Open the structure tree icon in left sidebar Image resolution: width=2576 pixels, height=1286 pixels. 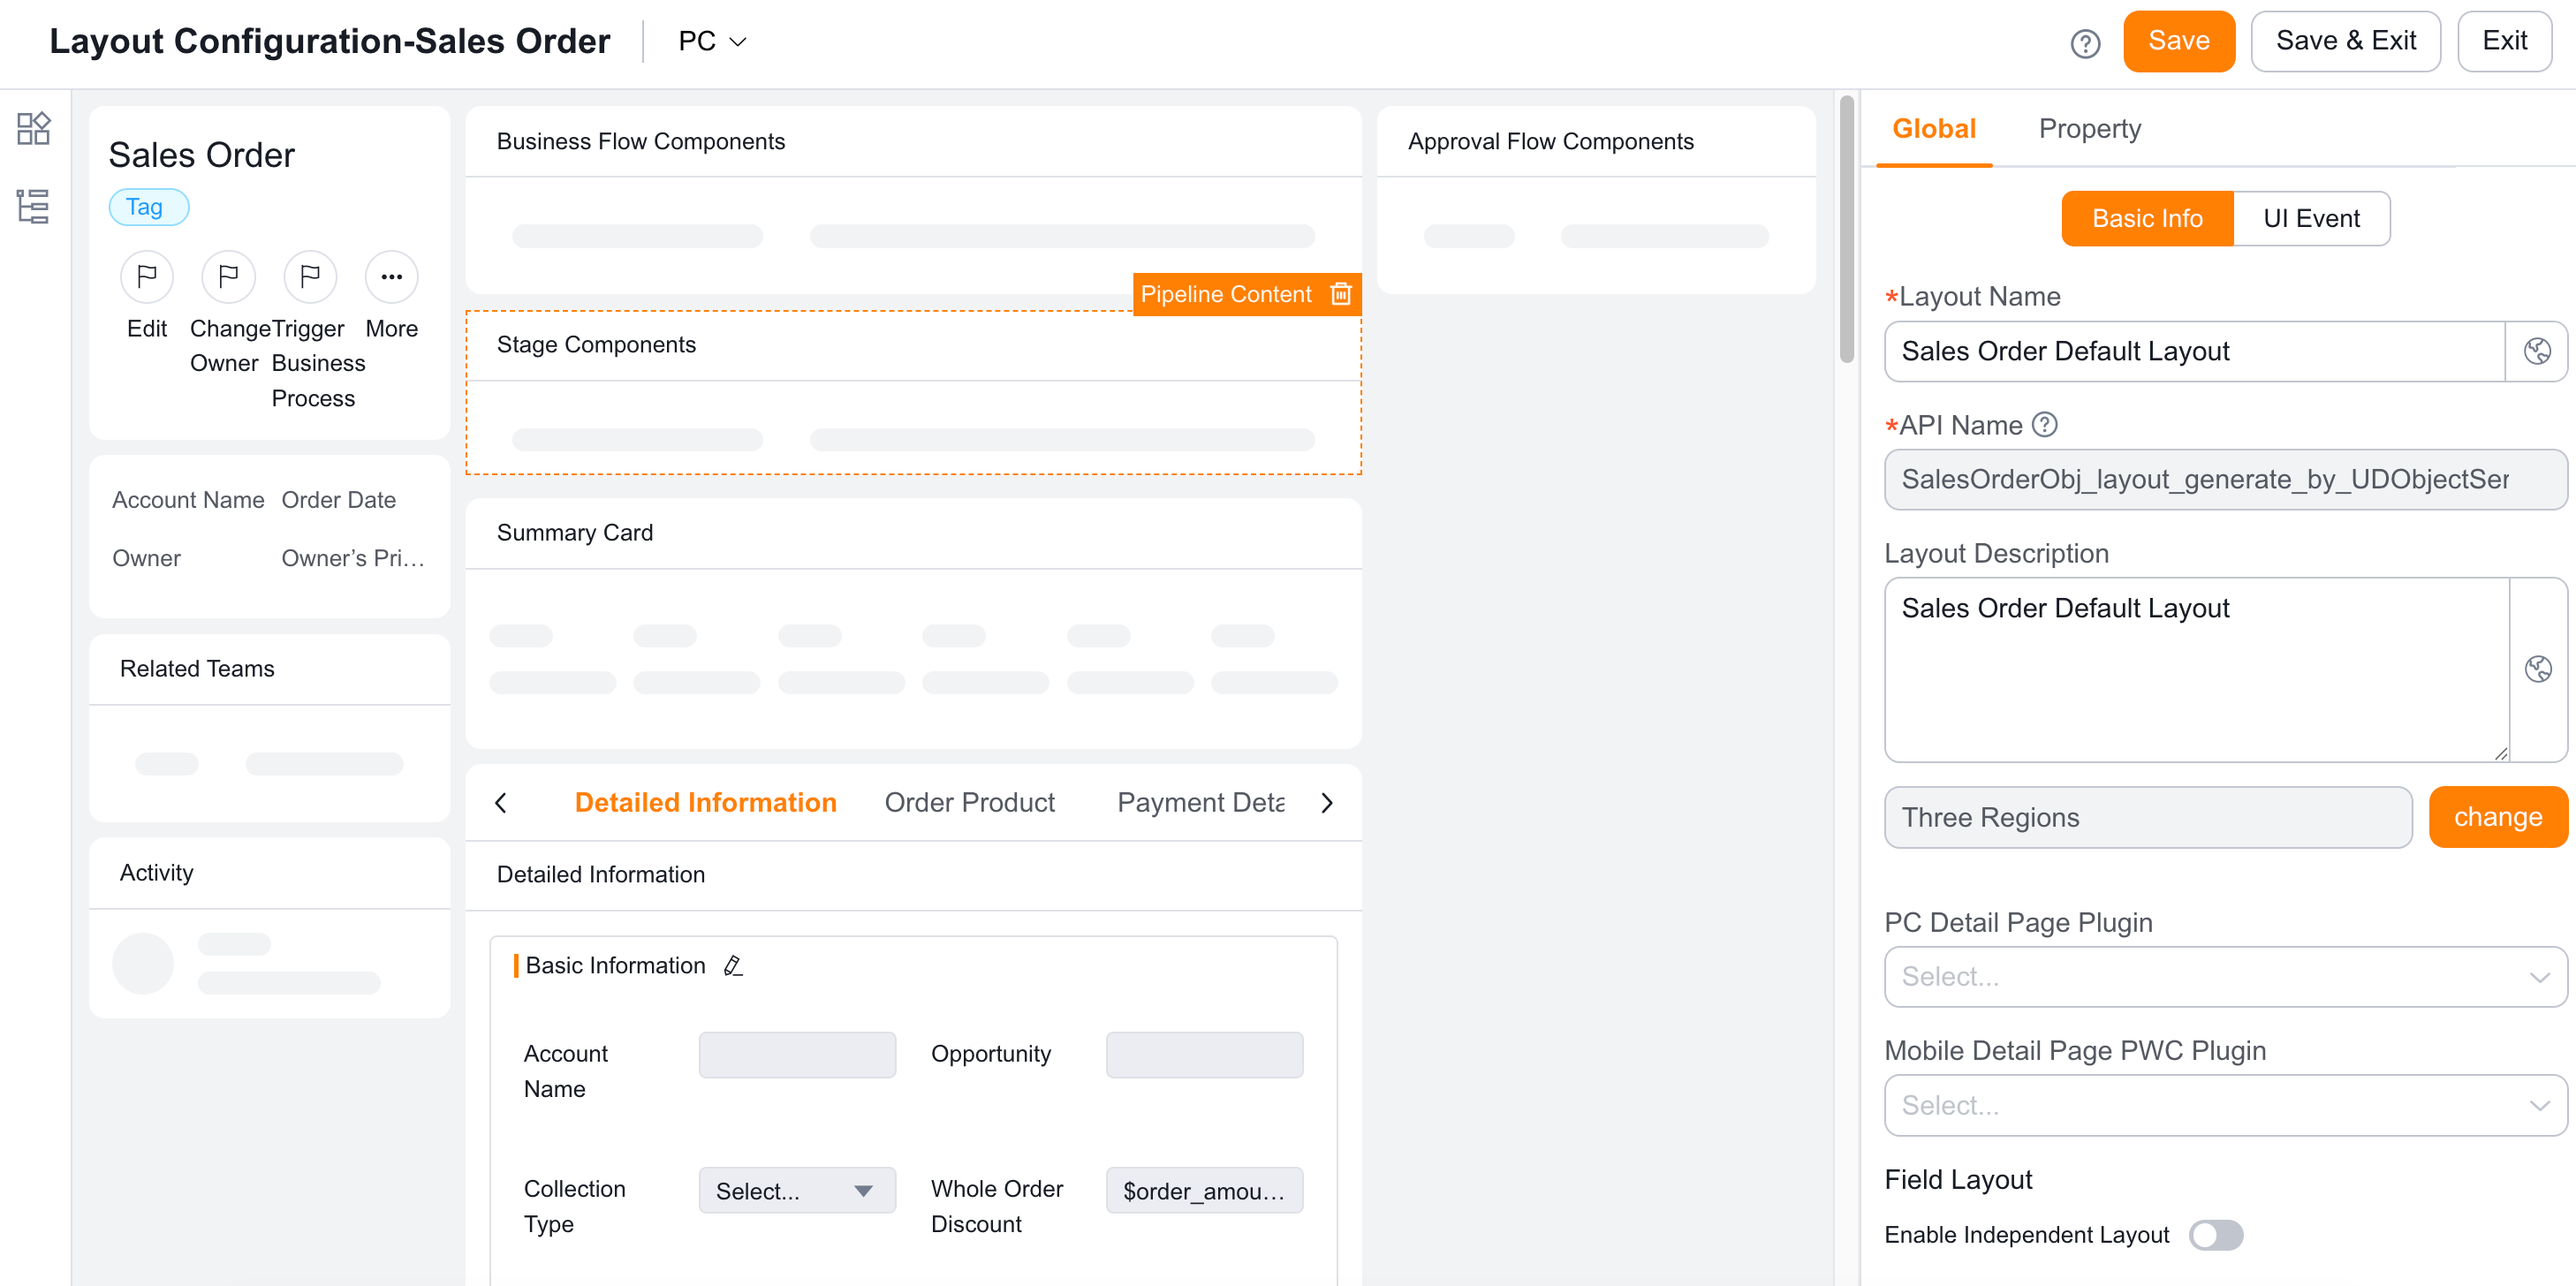[x=33, y=206]
